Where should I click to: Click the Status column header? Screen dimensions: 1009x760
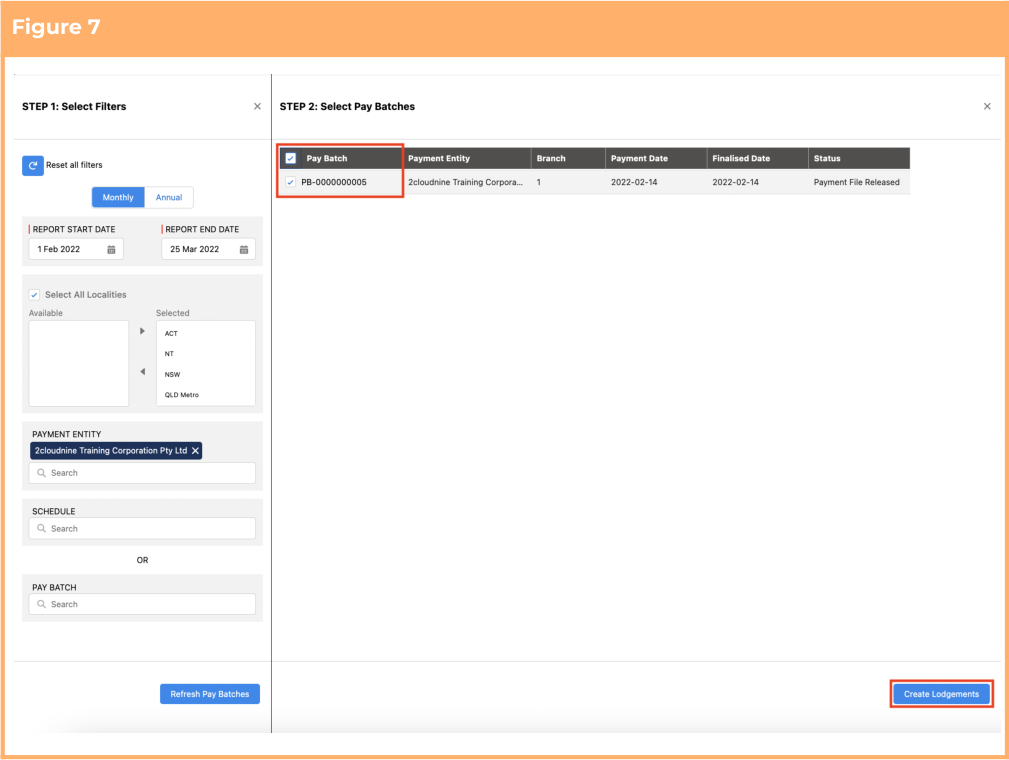click(827, 158)
